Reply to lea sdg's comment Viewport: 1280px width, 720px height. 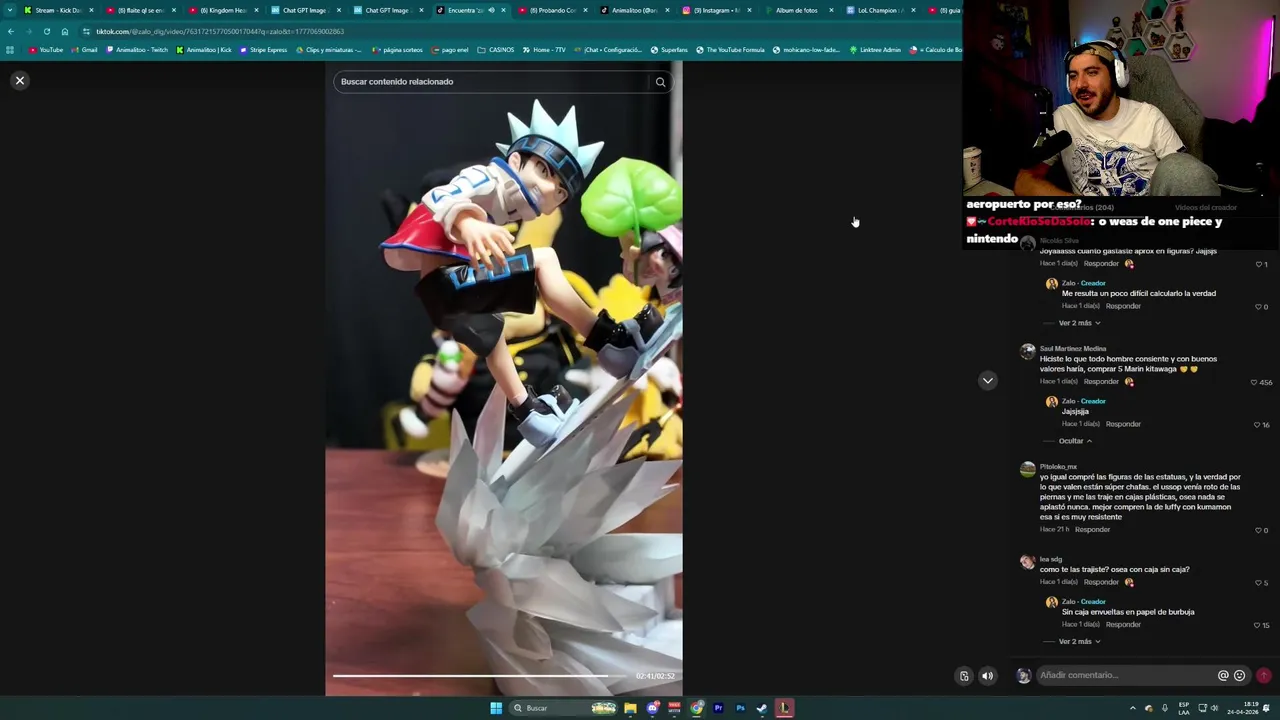[1101, 581]
